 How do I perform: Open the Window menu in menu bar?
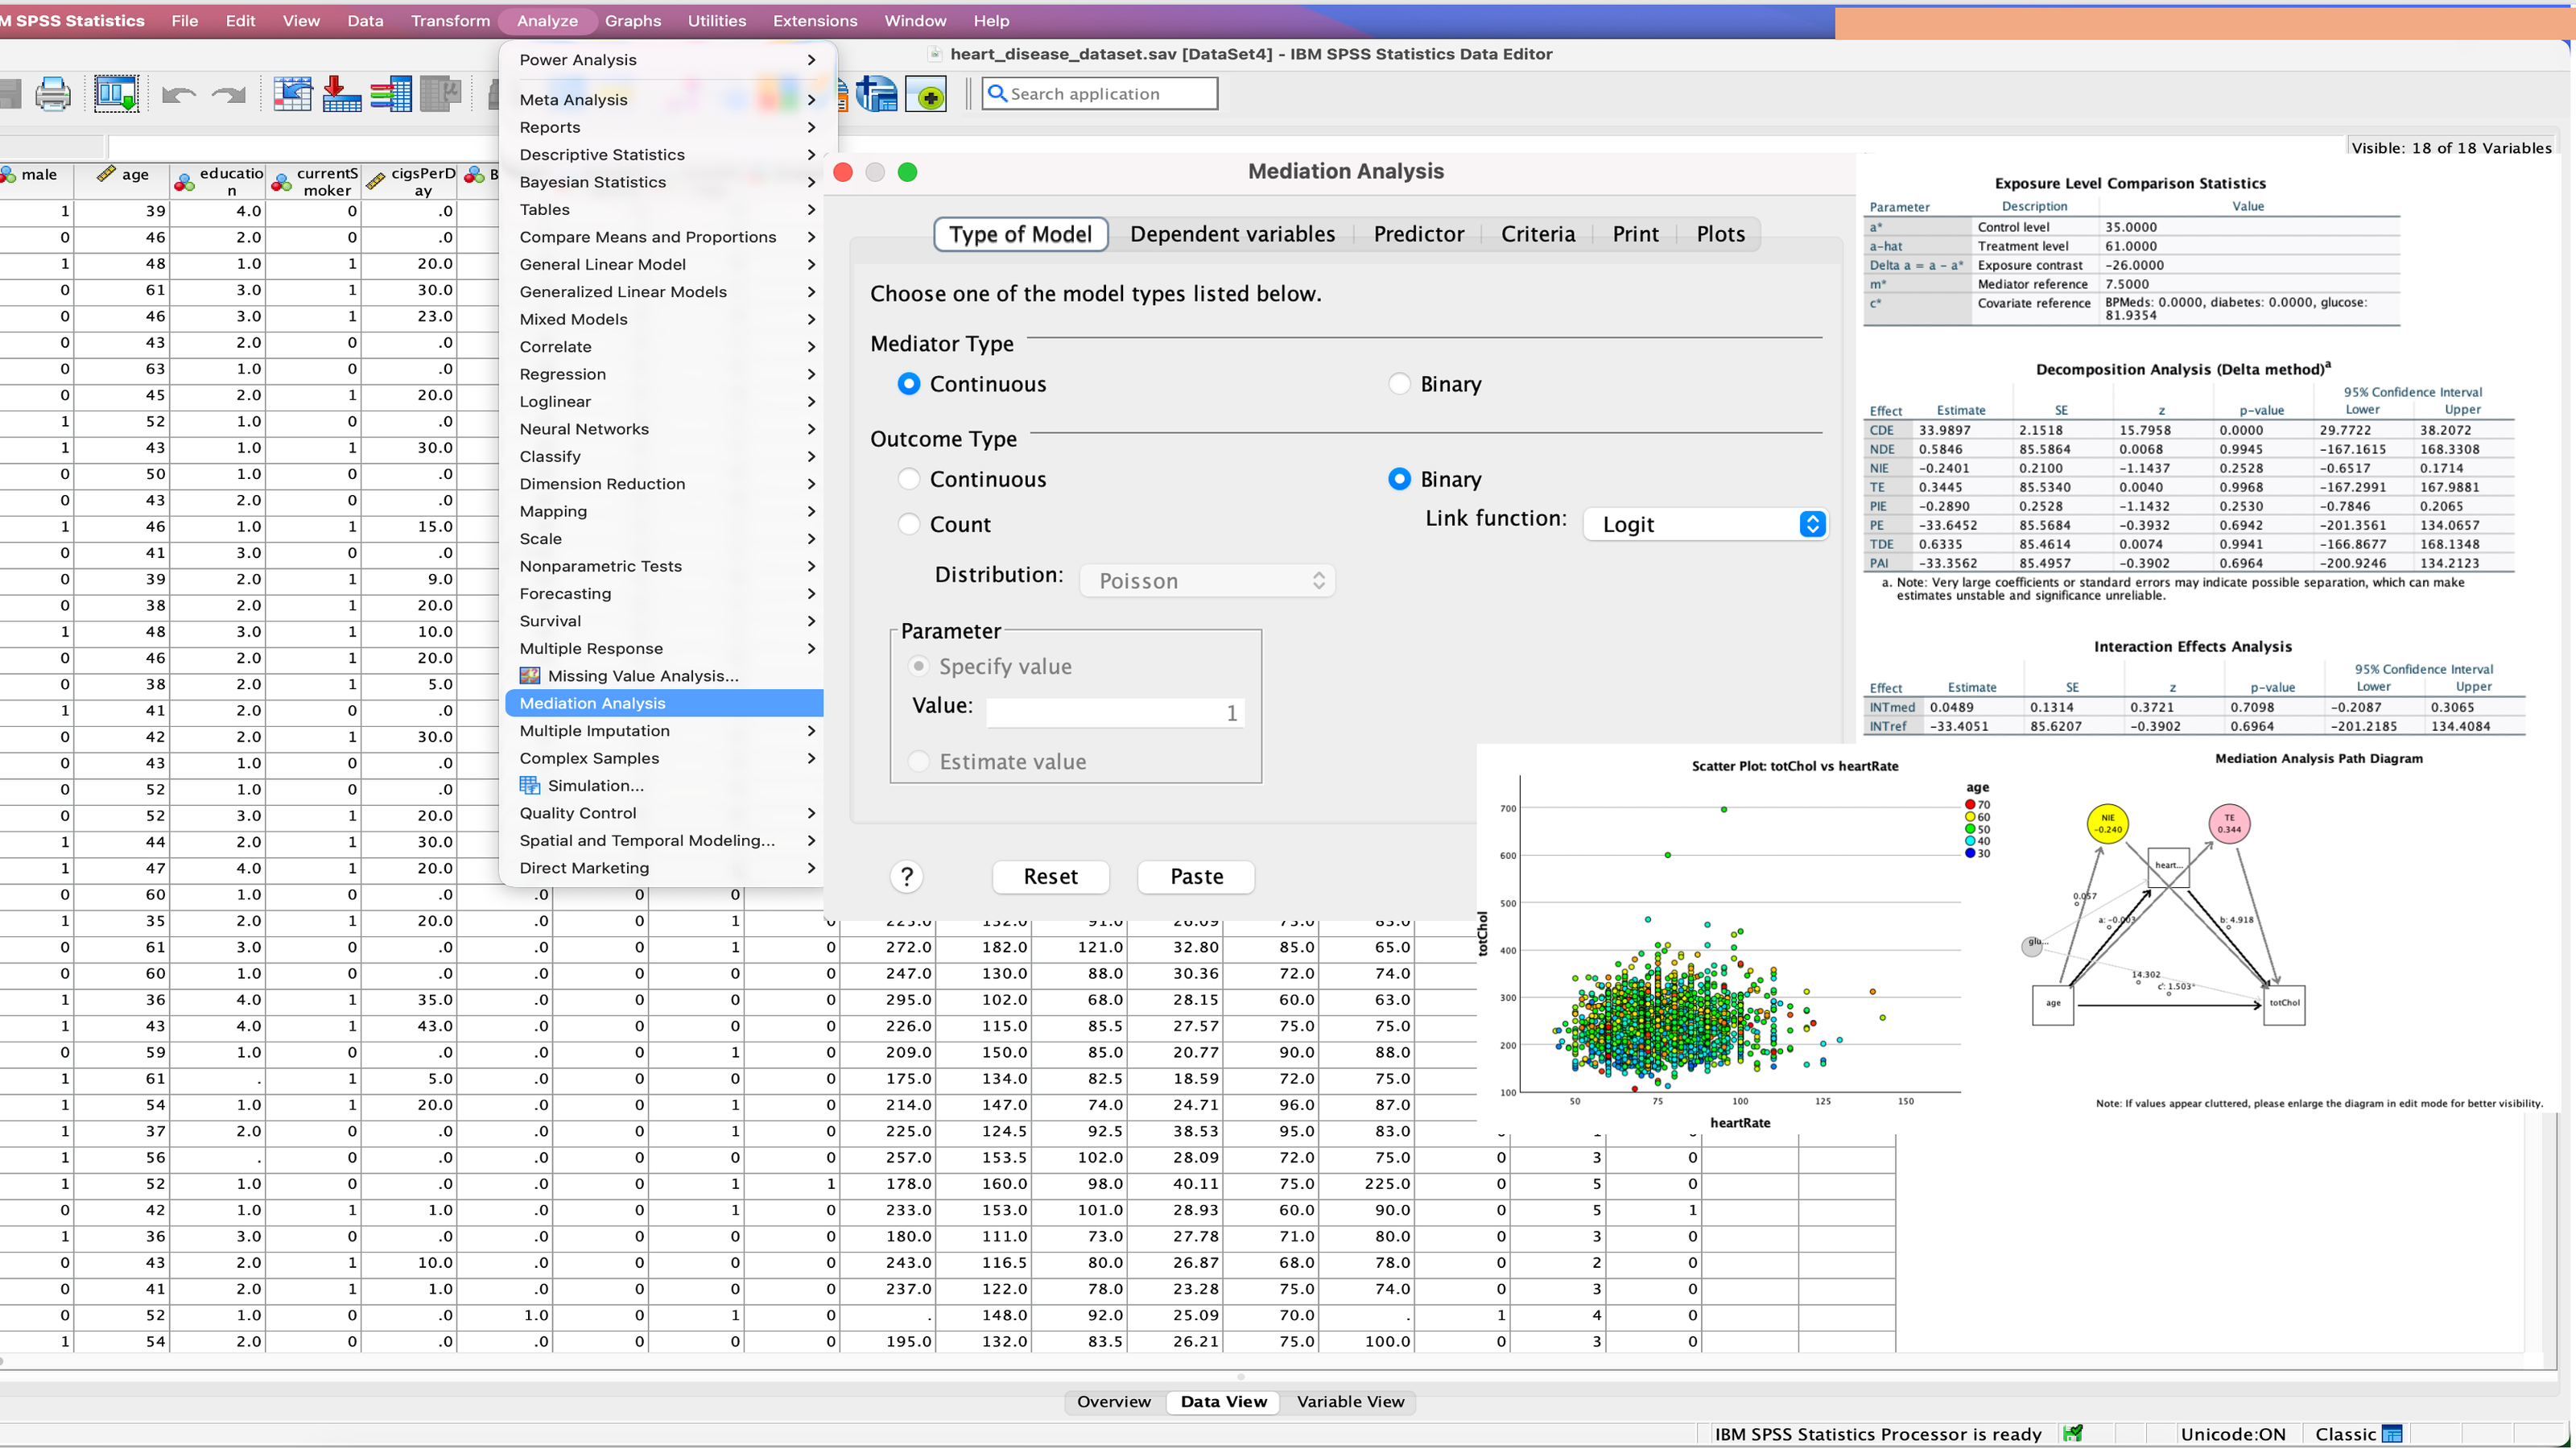pyautogui.click(x=914, y=20)
